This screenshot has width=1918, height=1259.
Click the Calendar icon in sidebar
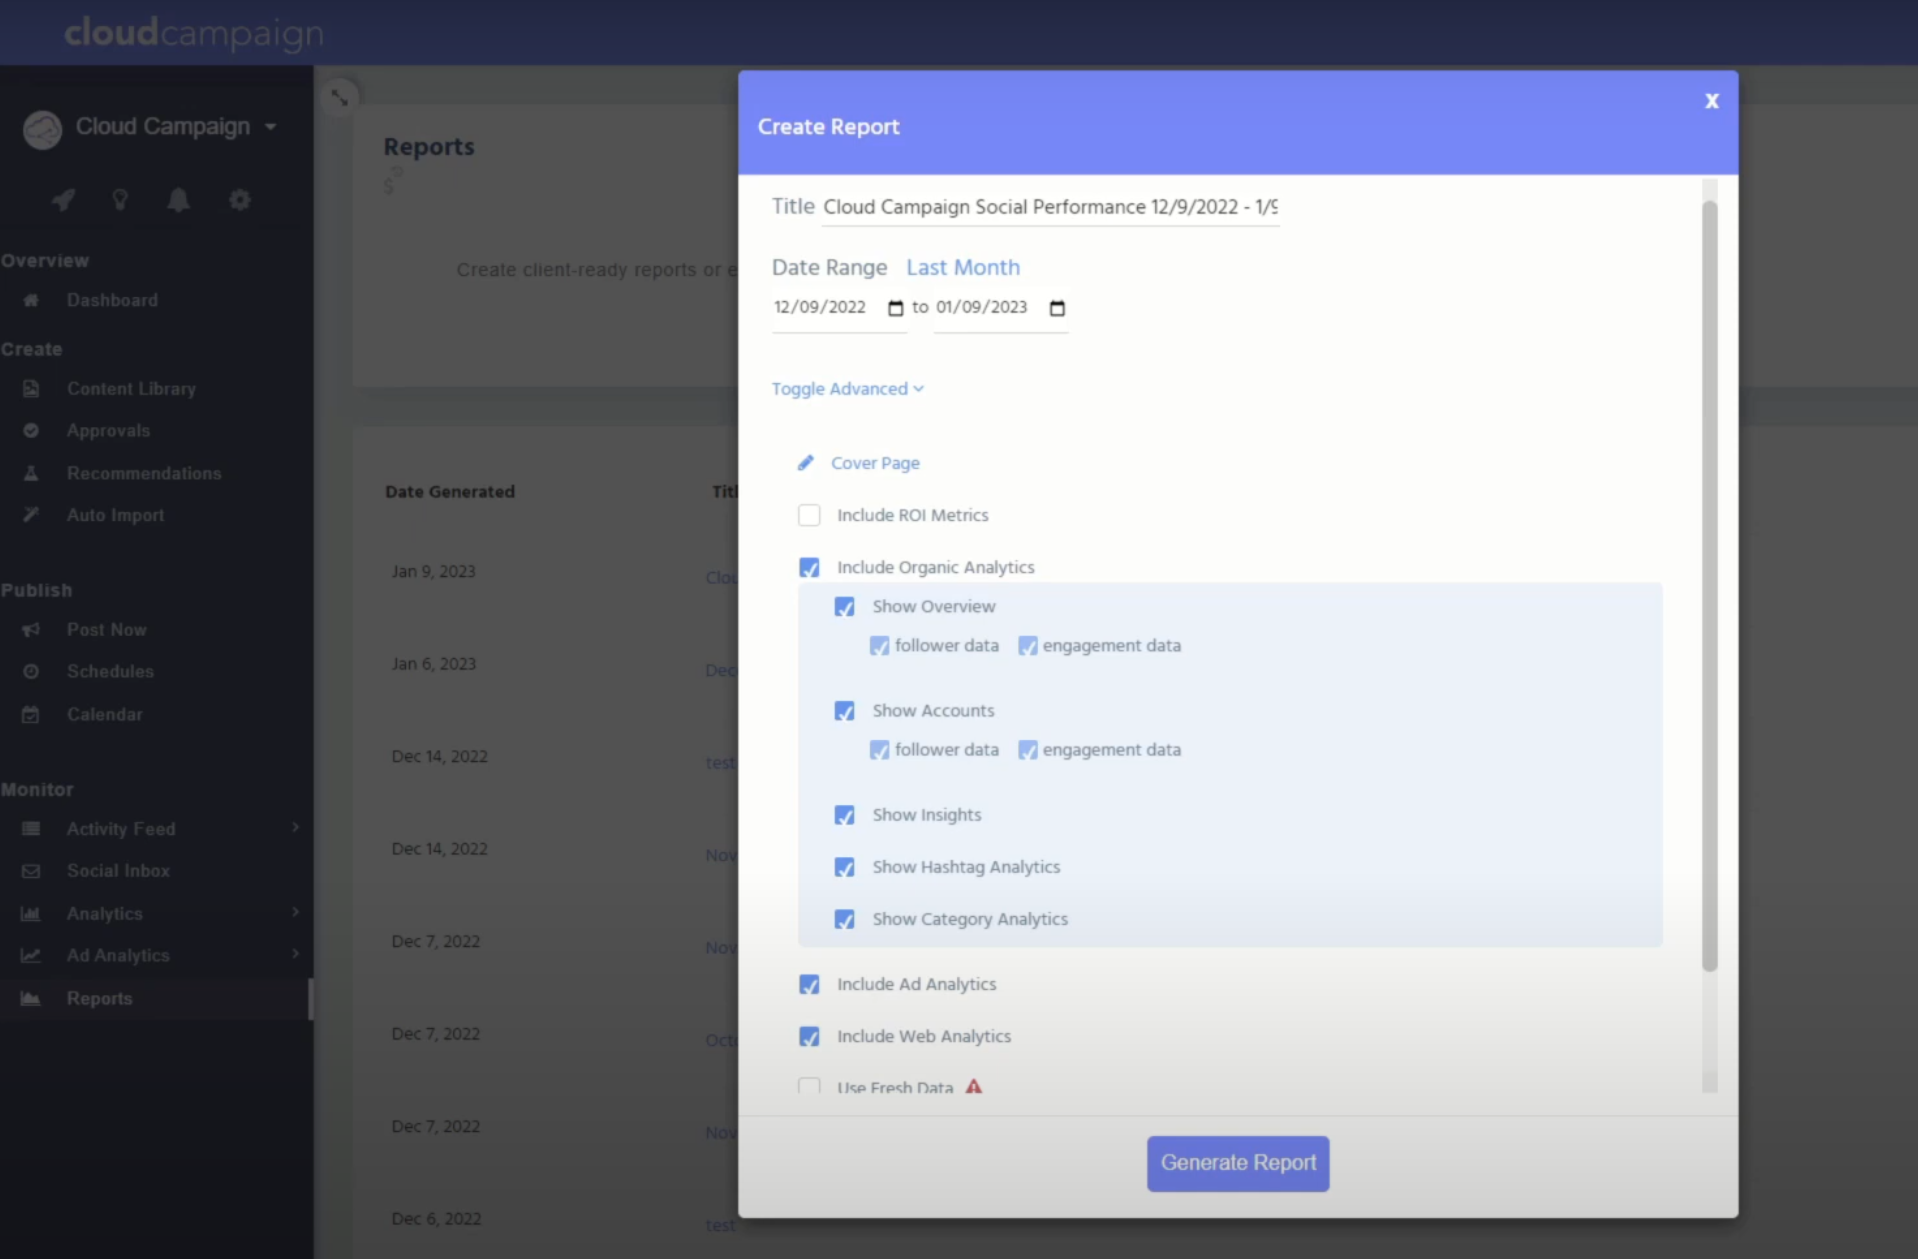[x=31, y=714]
